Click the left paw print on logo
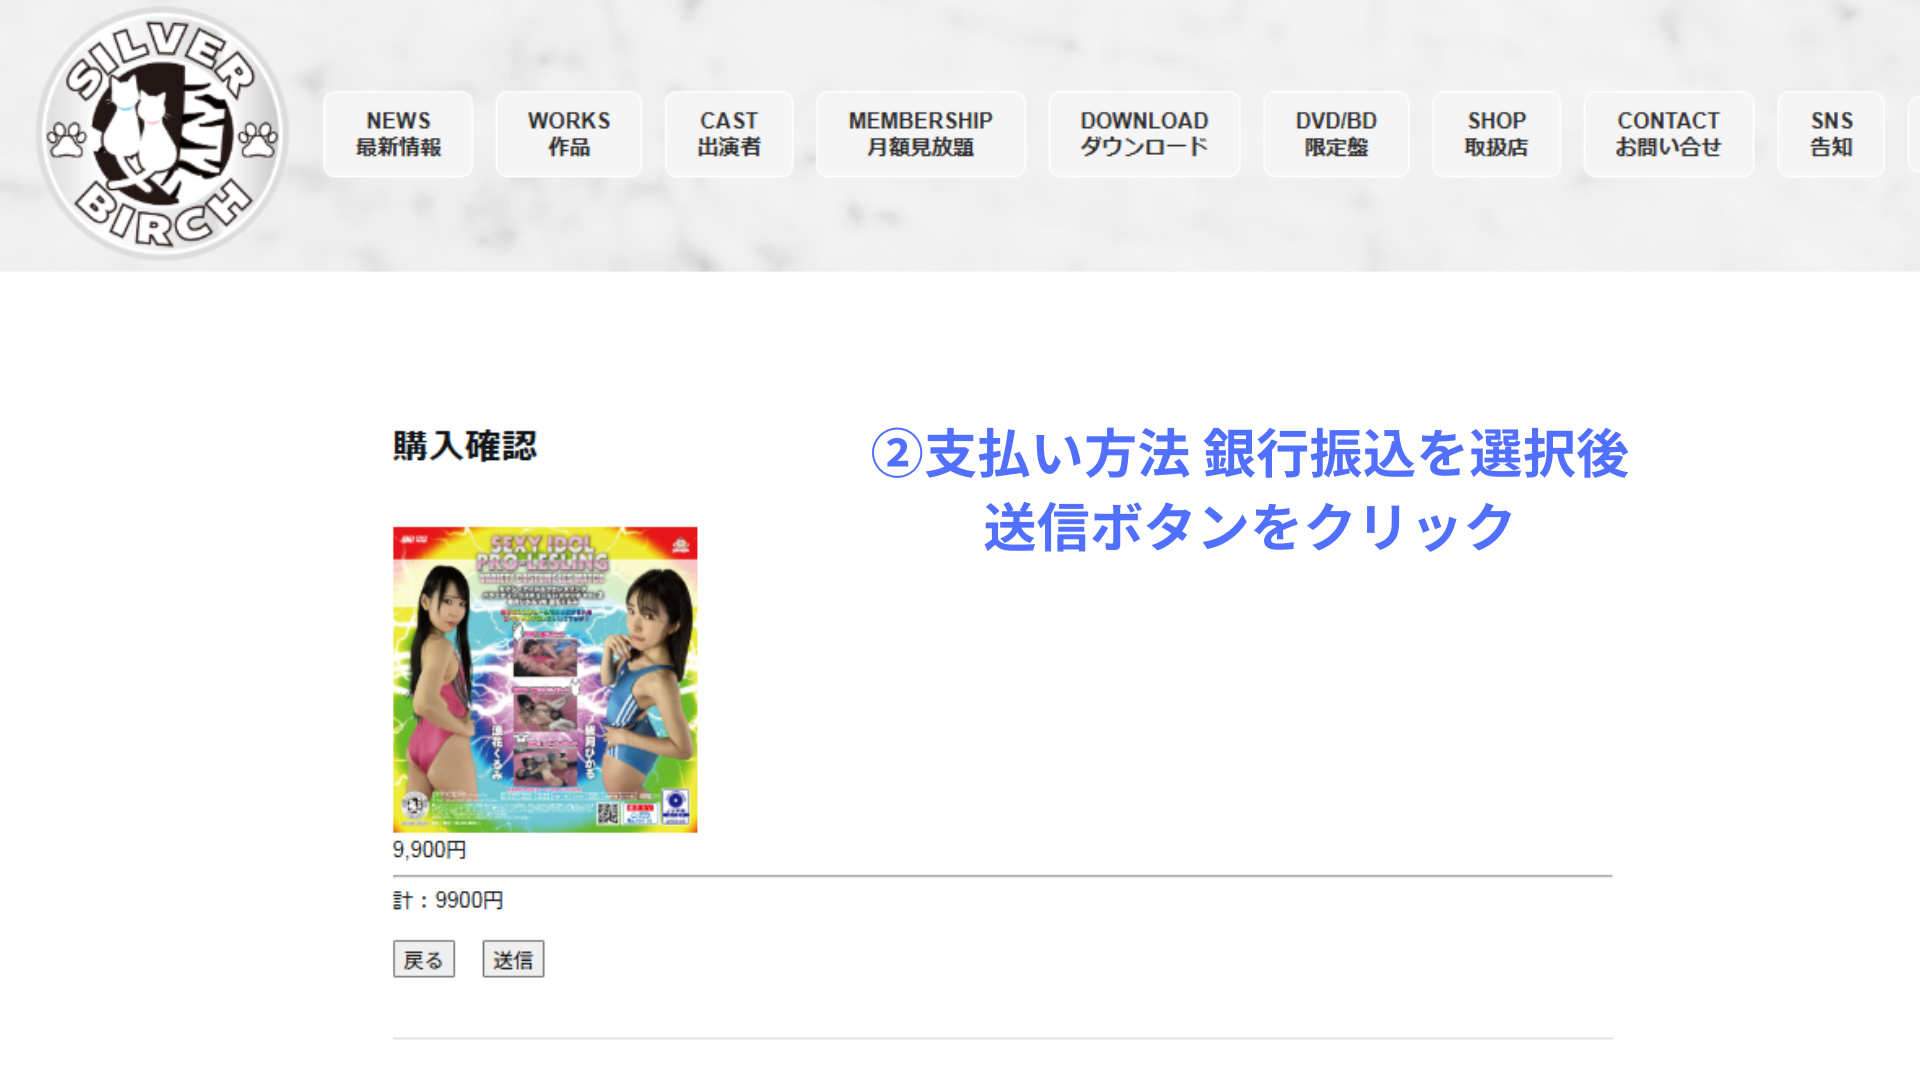 point(67,139)
